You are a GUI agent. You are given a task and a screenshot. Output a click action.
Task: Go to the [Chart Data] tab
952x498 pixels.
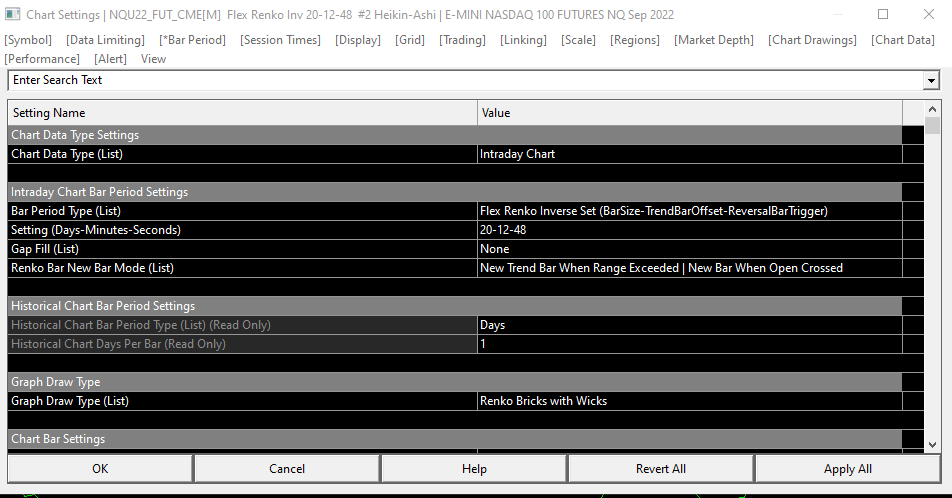902,40
